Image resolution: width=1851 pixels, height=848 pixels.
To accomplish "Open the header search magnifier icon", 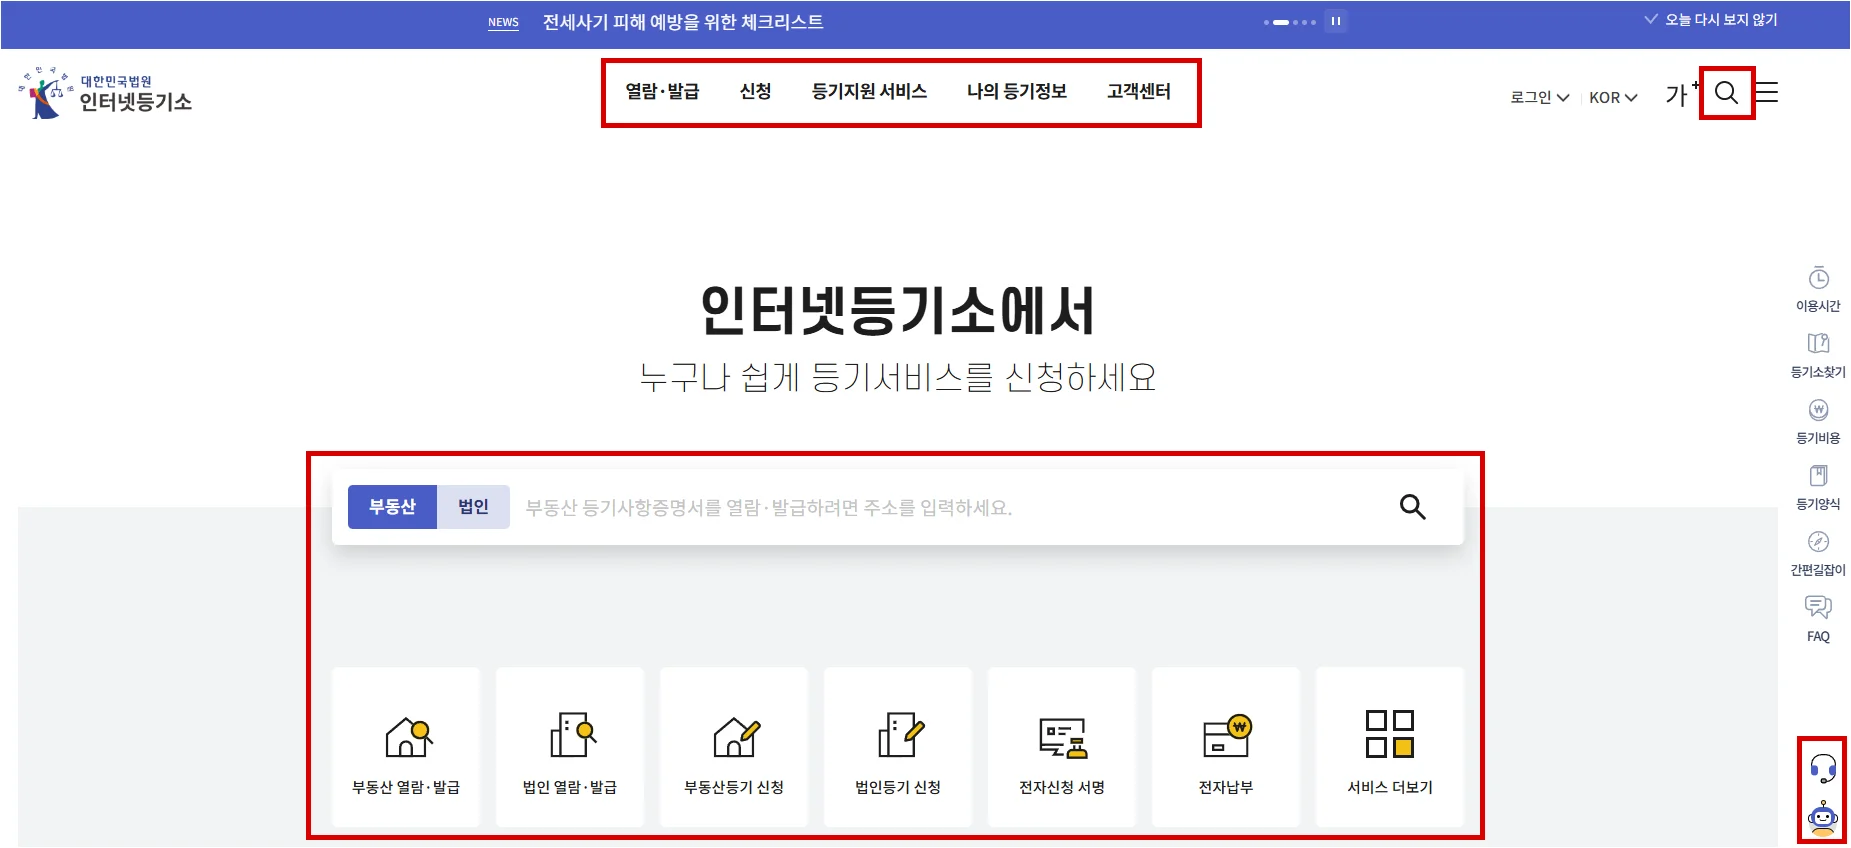I will point(1726,93).
